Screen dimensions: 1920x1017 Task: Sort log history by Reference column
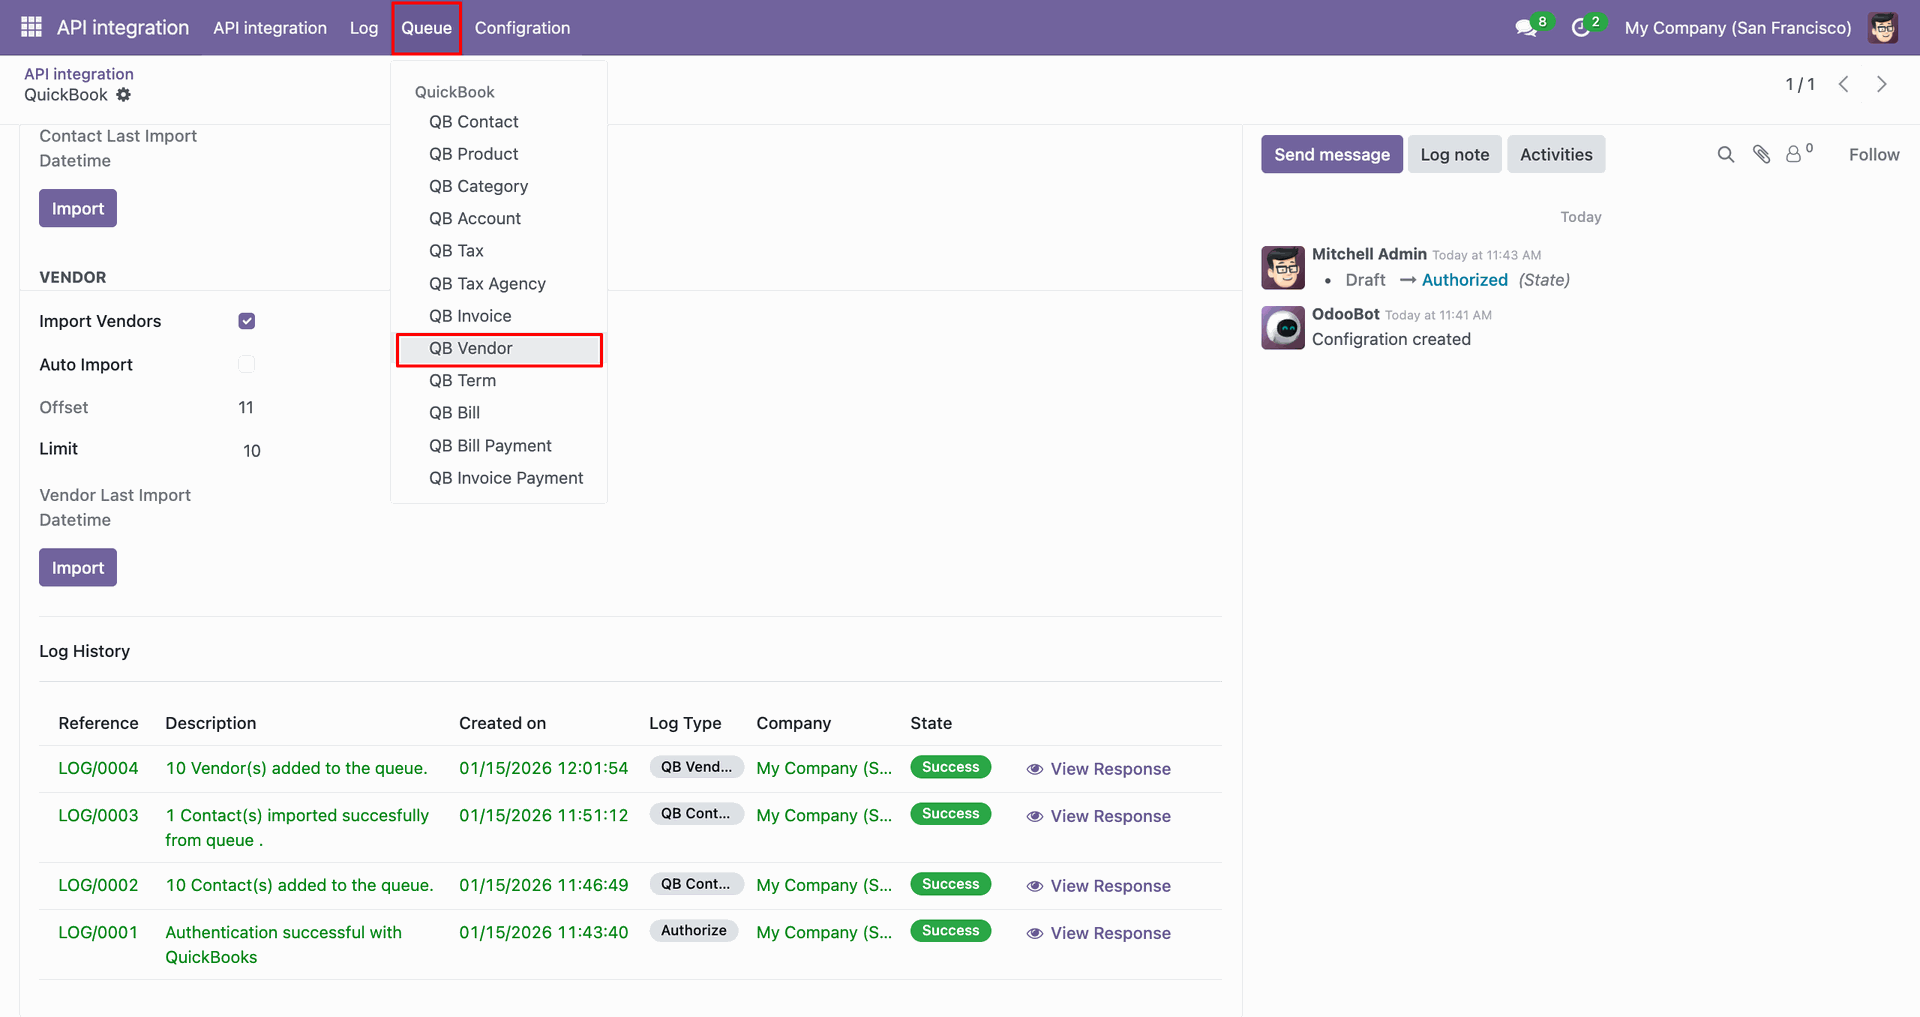98,723
